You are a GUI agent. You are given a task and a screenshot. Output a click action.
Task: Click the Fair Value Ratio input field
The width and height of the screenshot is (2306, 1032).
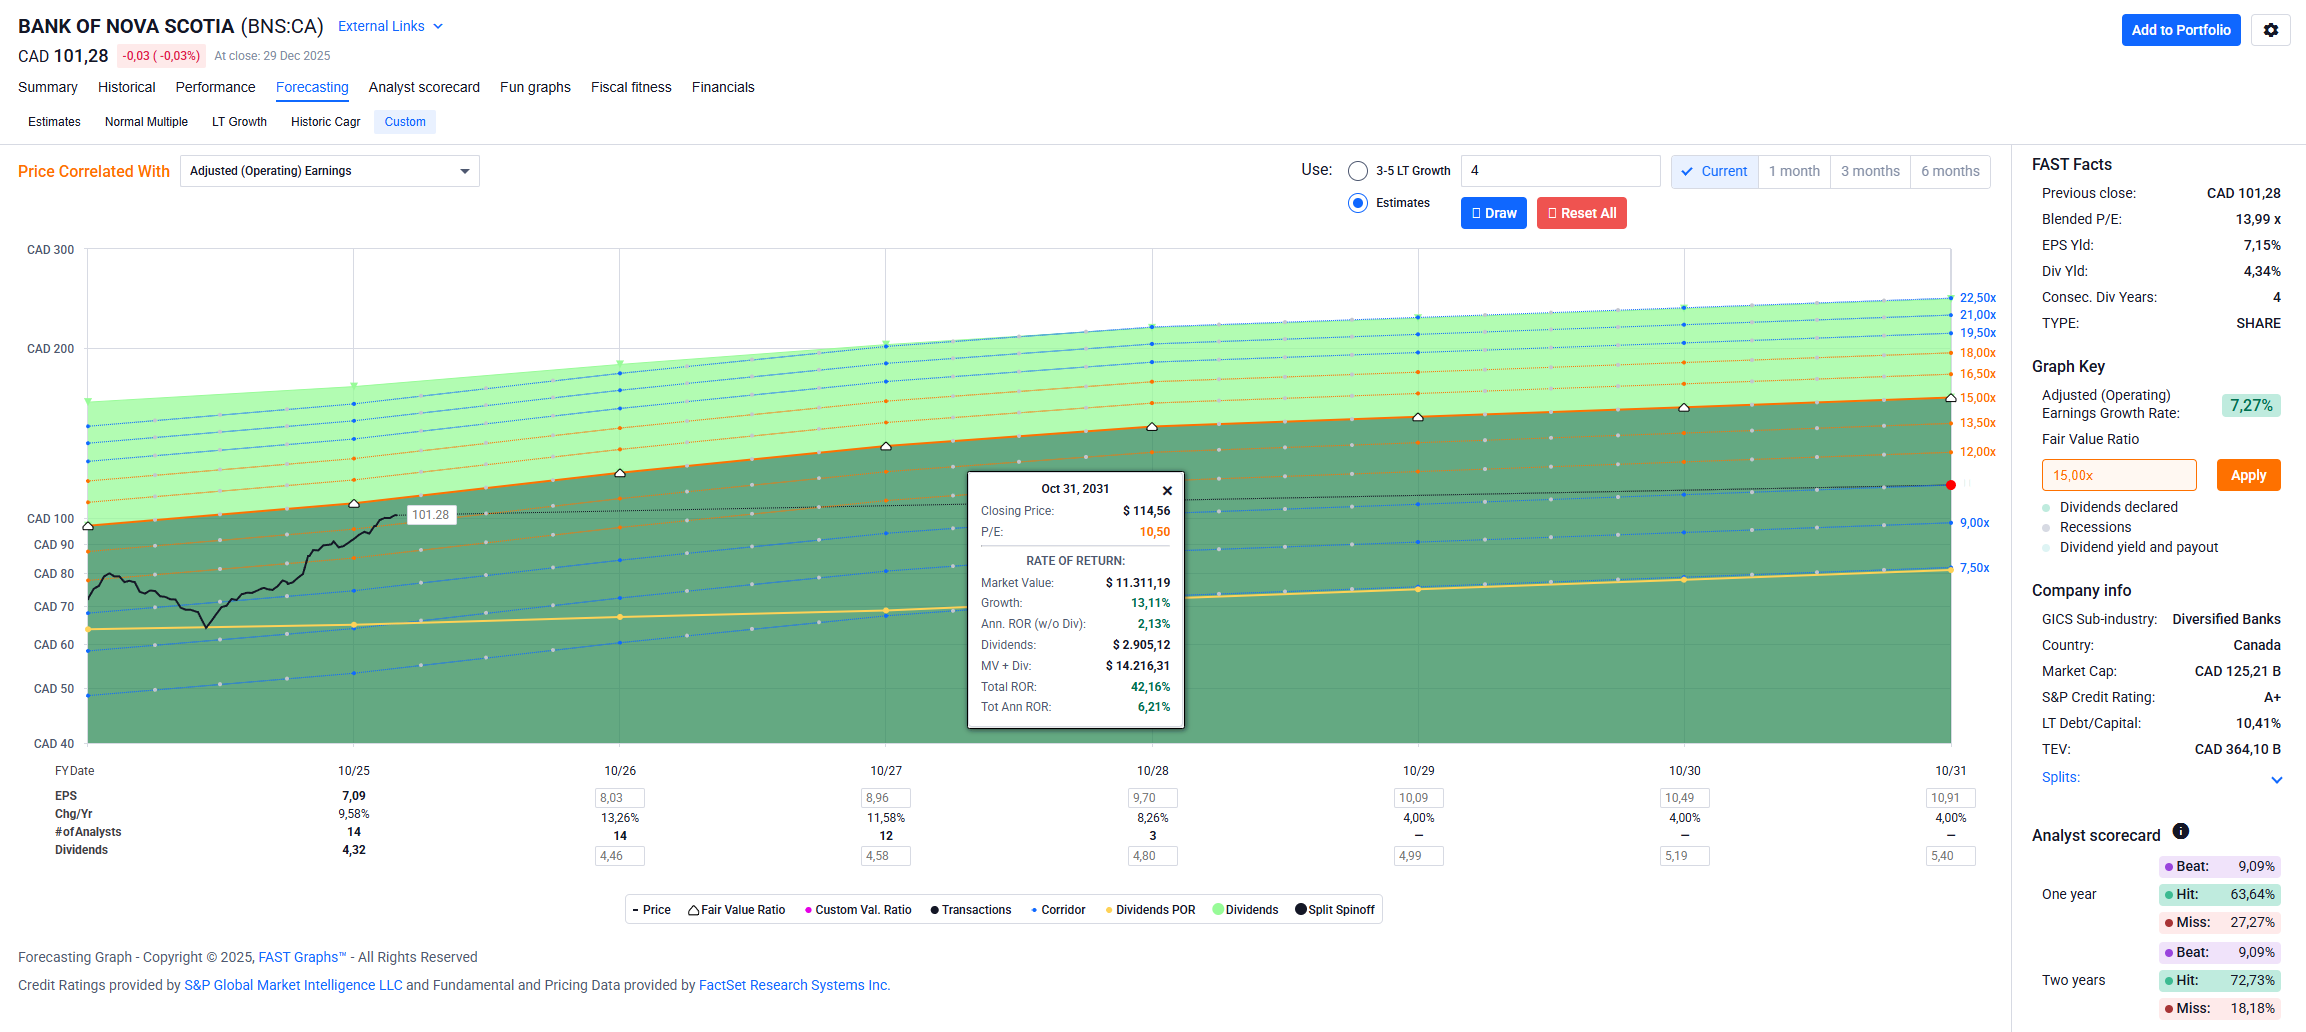click(2118, 475)
